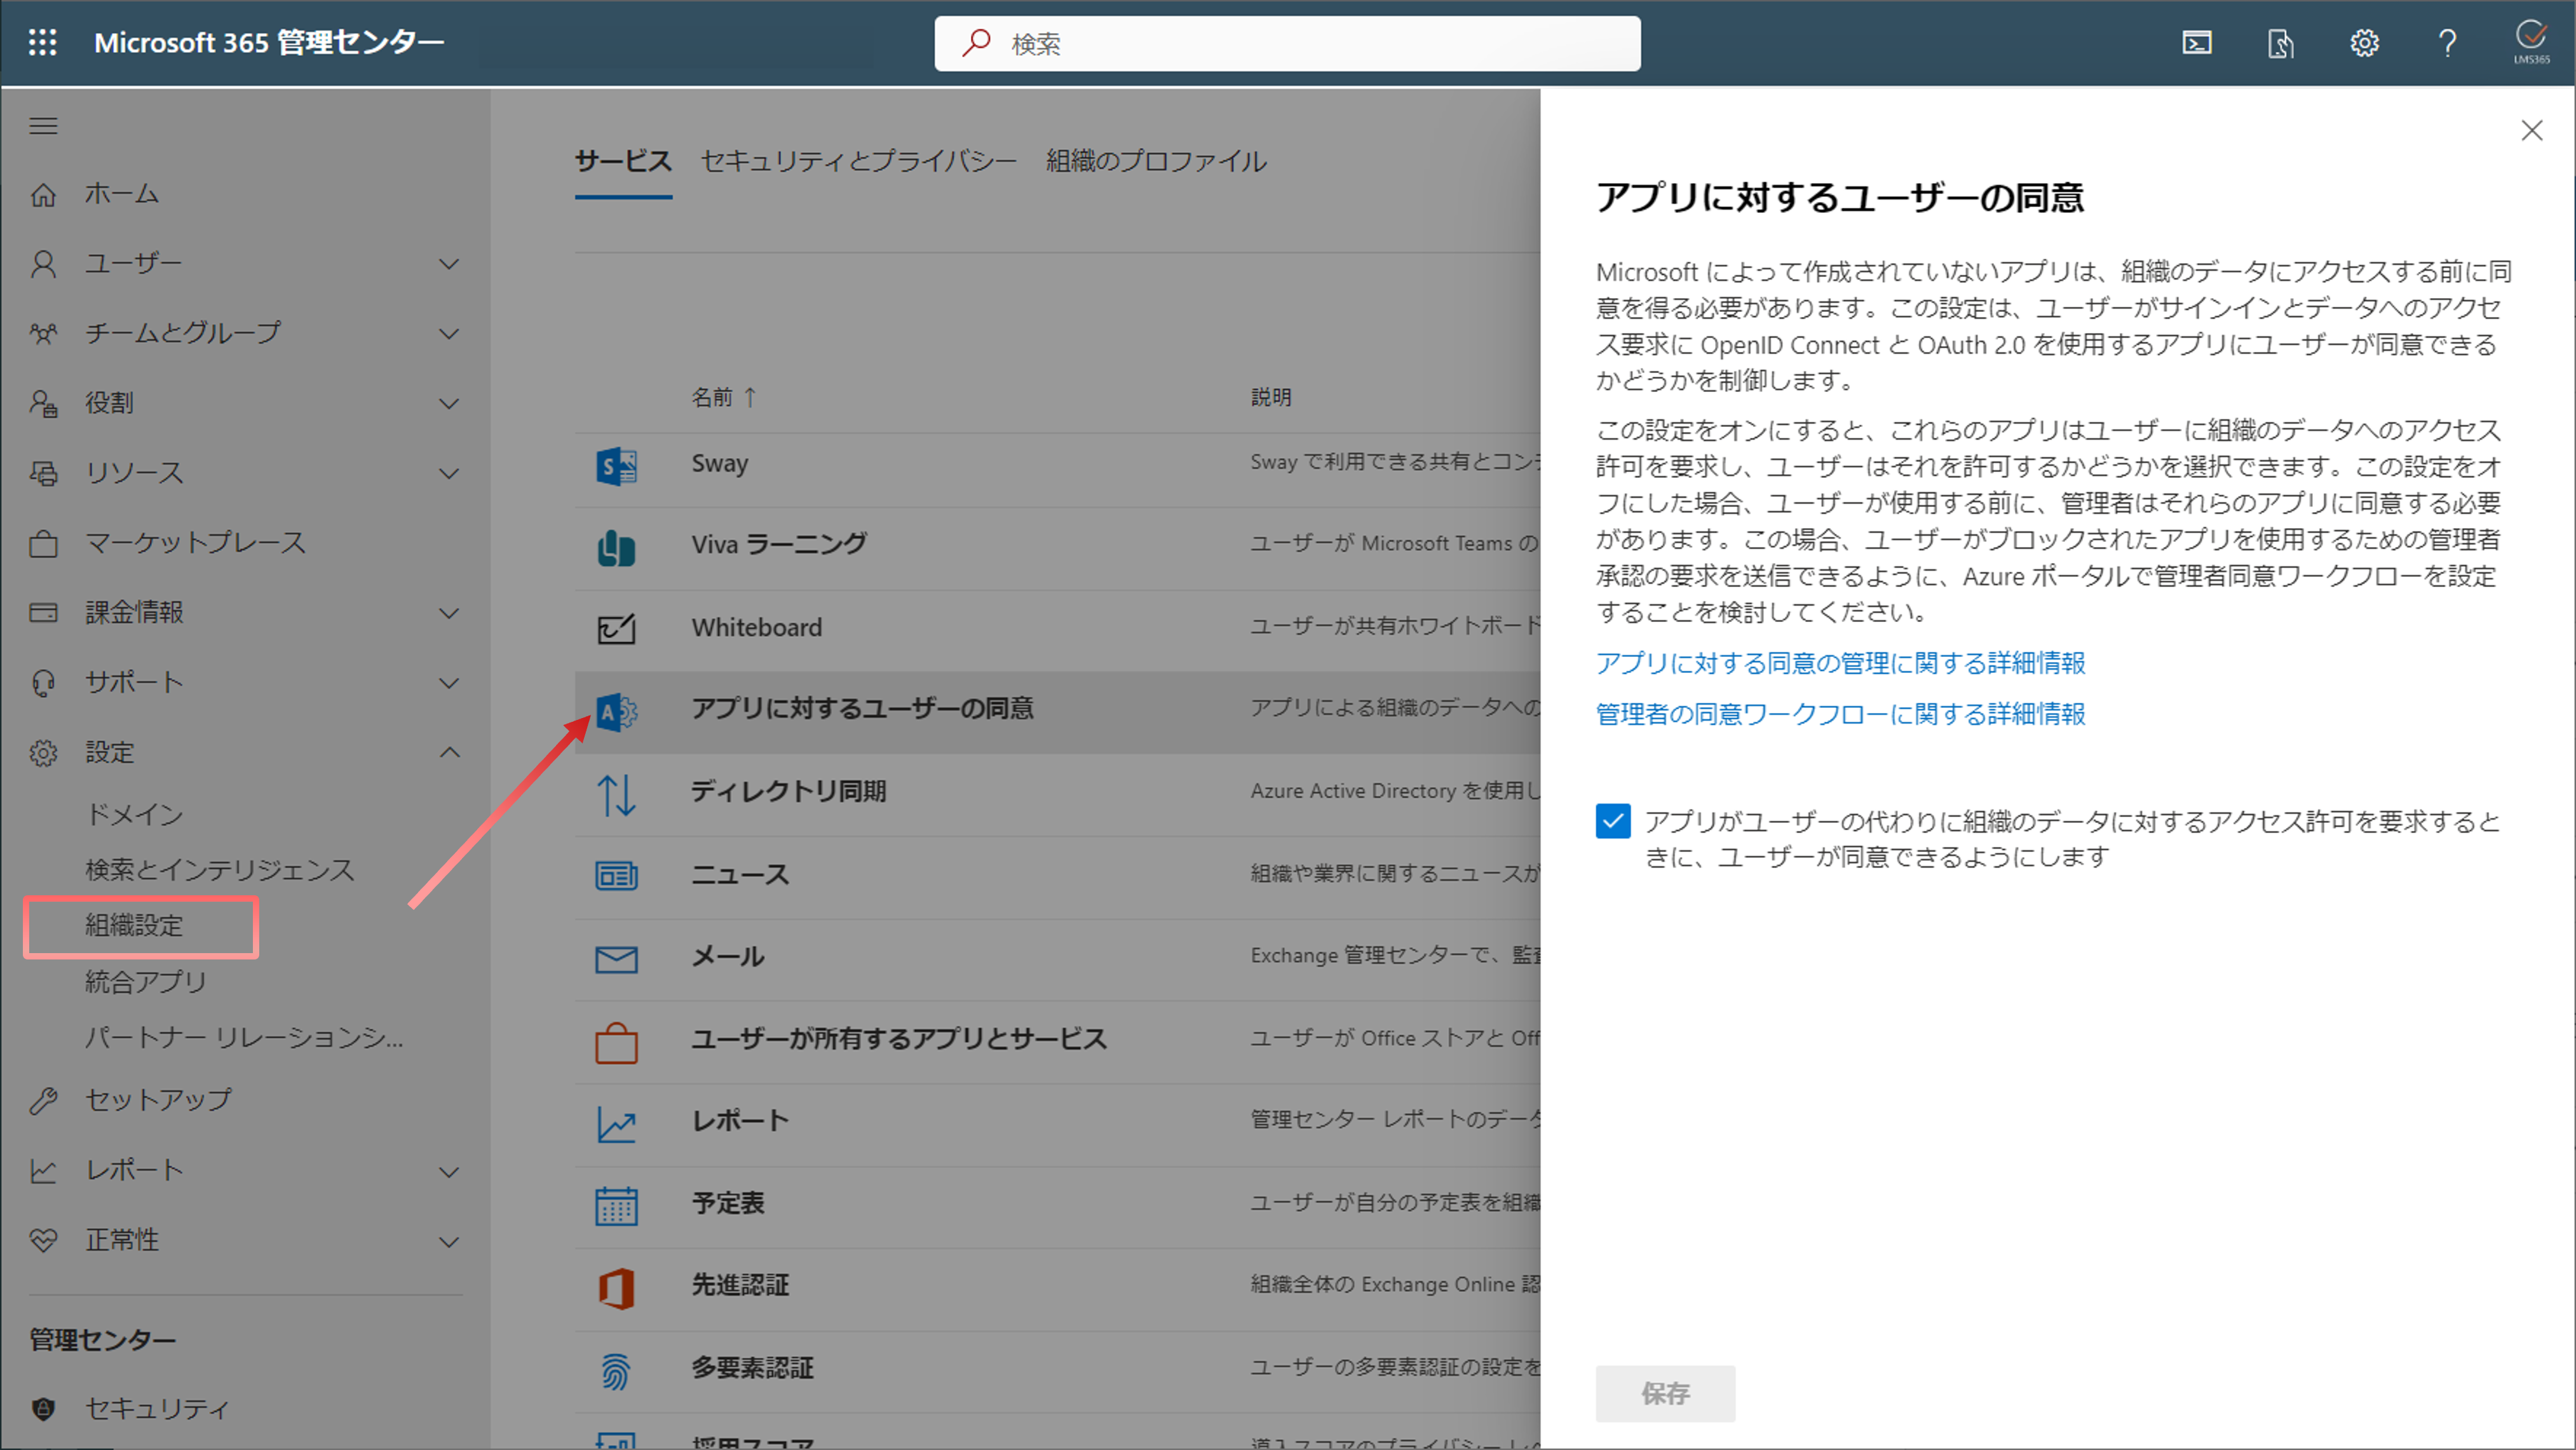Switch to the サービス tab
Image resolution: width=2576 pixels, height=1450 pixels.
623,161
